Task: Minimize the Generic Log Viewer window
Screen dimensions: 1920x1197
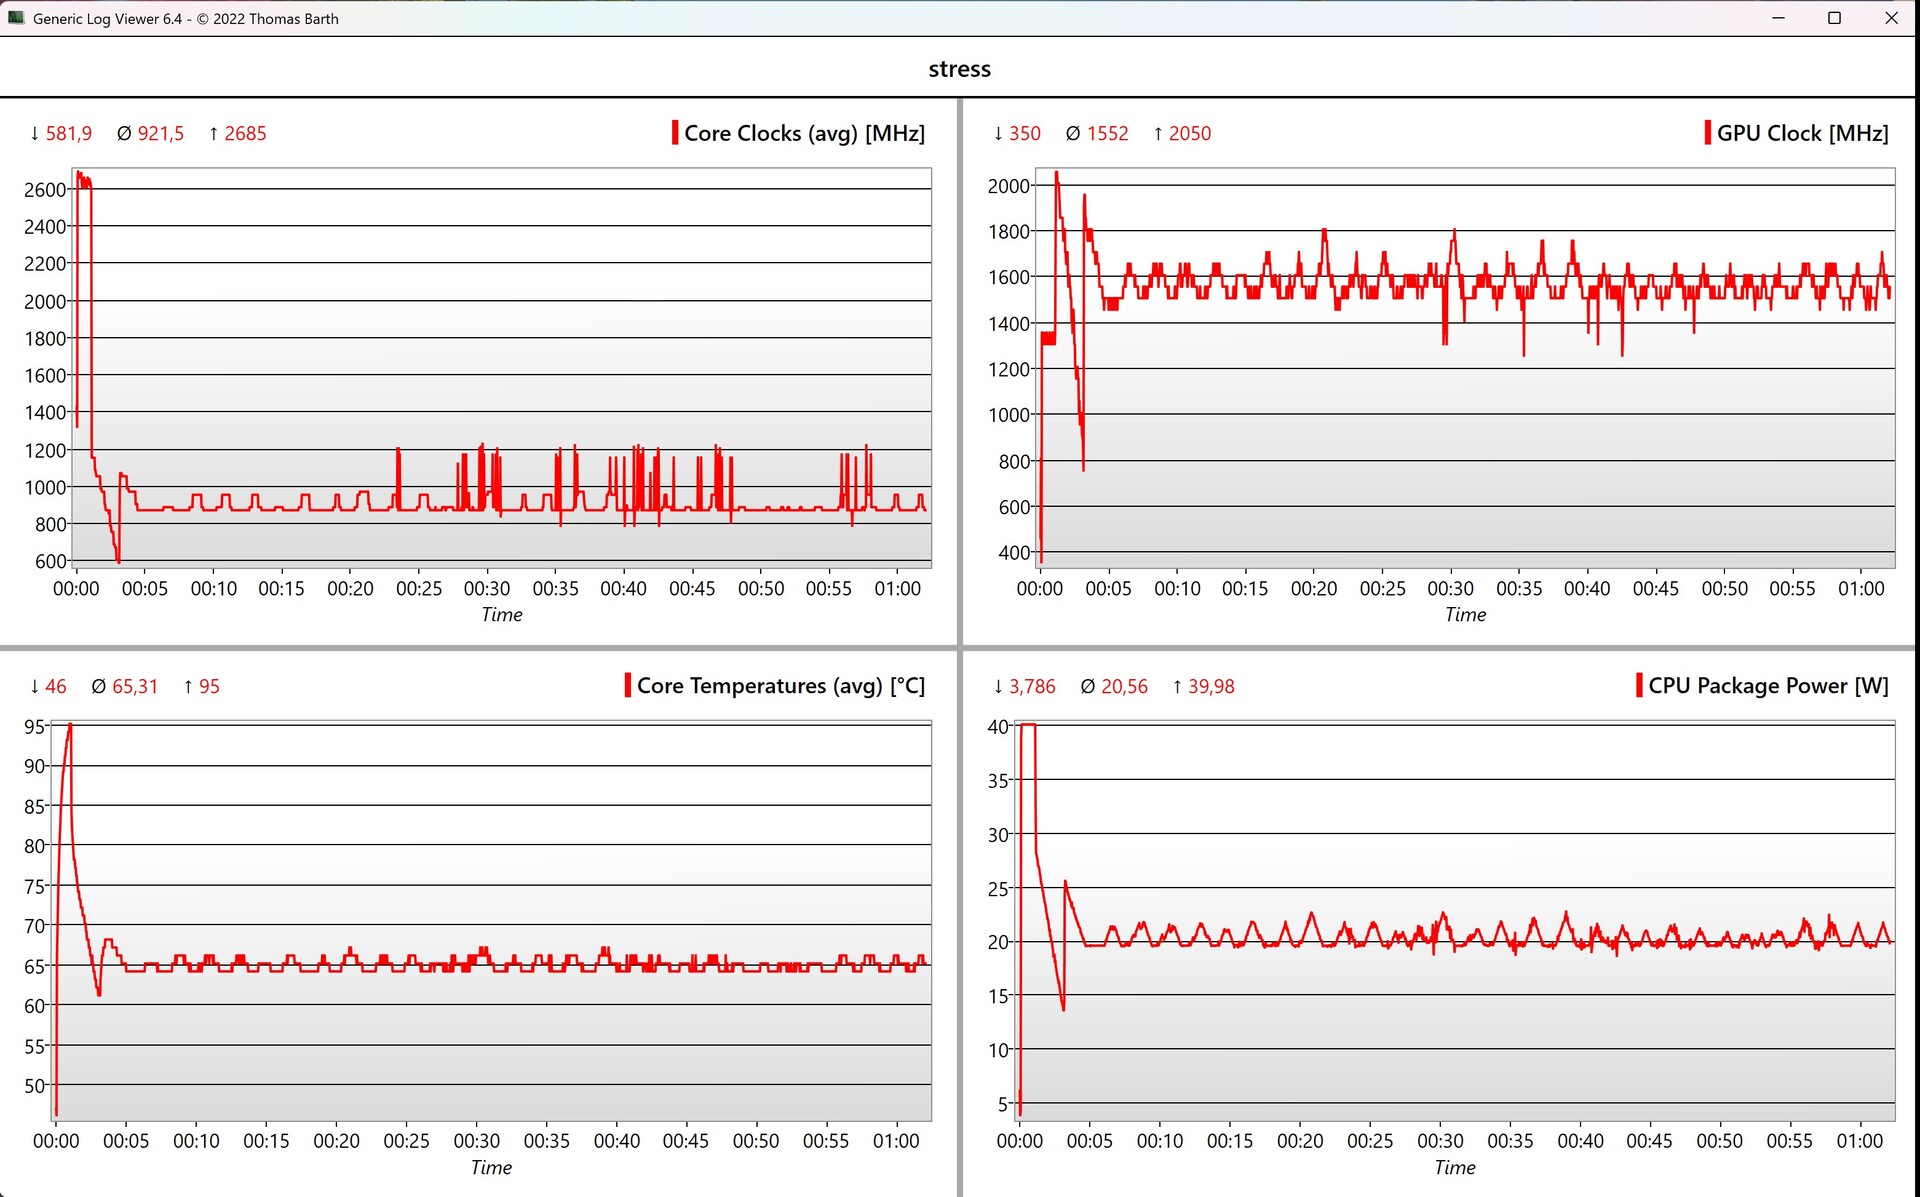Action: 1778,18
